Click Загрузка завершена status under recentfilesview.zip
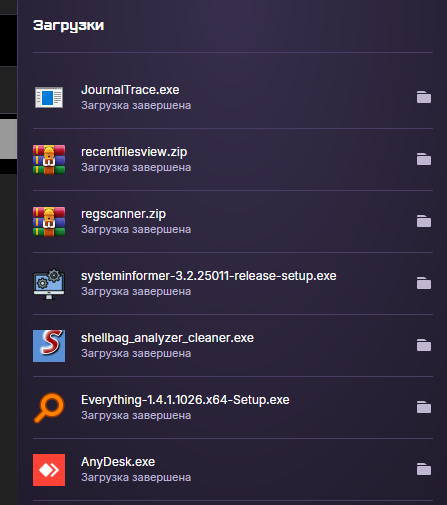447x505 pixels. [x=136, y=168]
